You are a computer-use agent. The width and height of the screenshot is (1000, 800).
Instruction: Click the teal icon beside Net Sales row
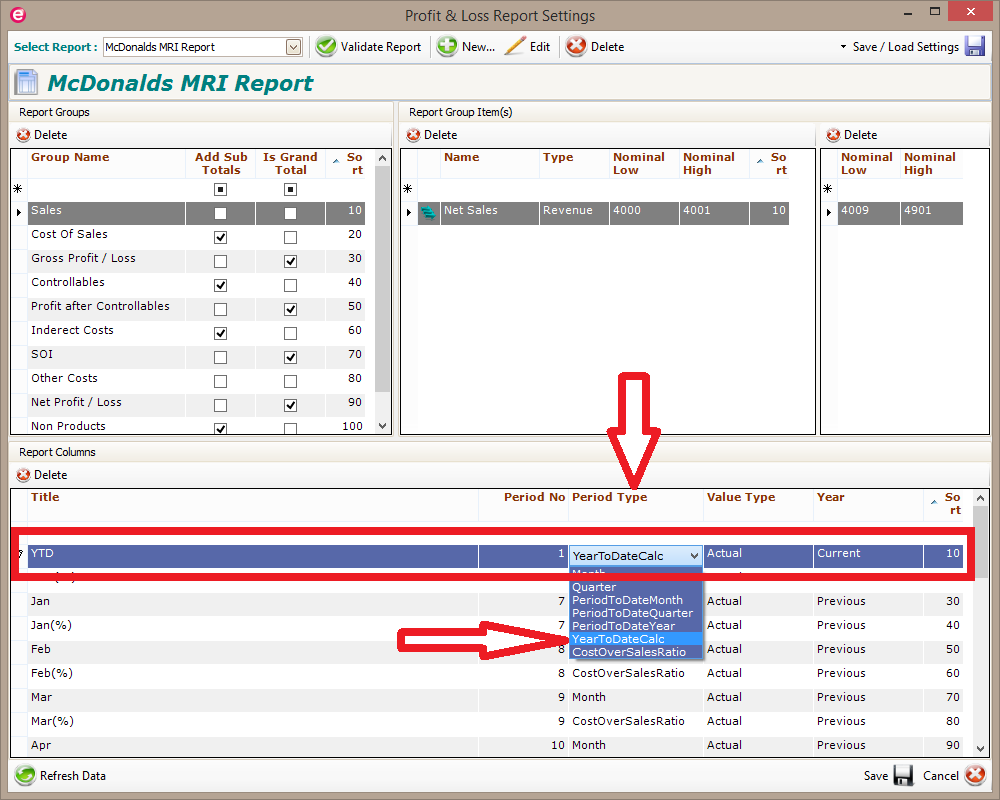coord(429,212)
